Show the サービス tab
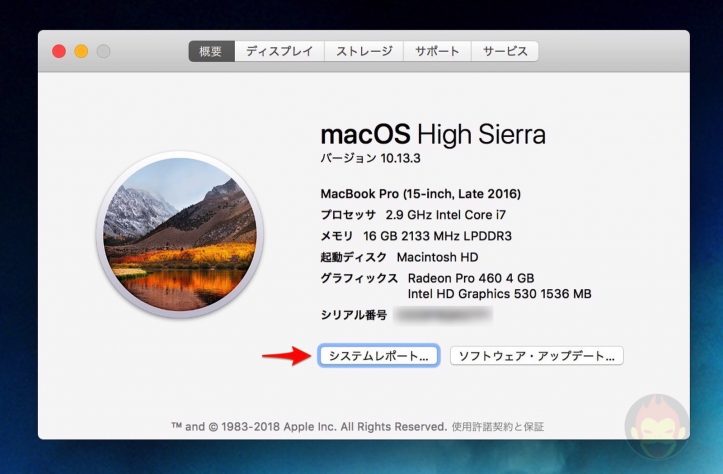This screenshot has height=474, width=723. [x=504, y=51]
